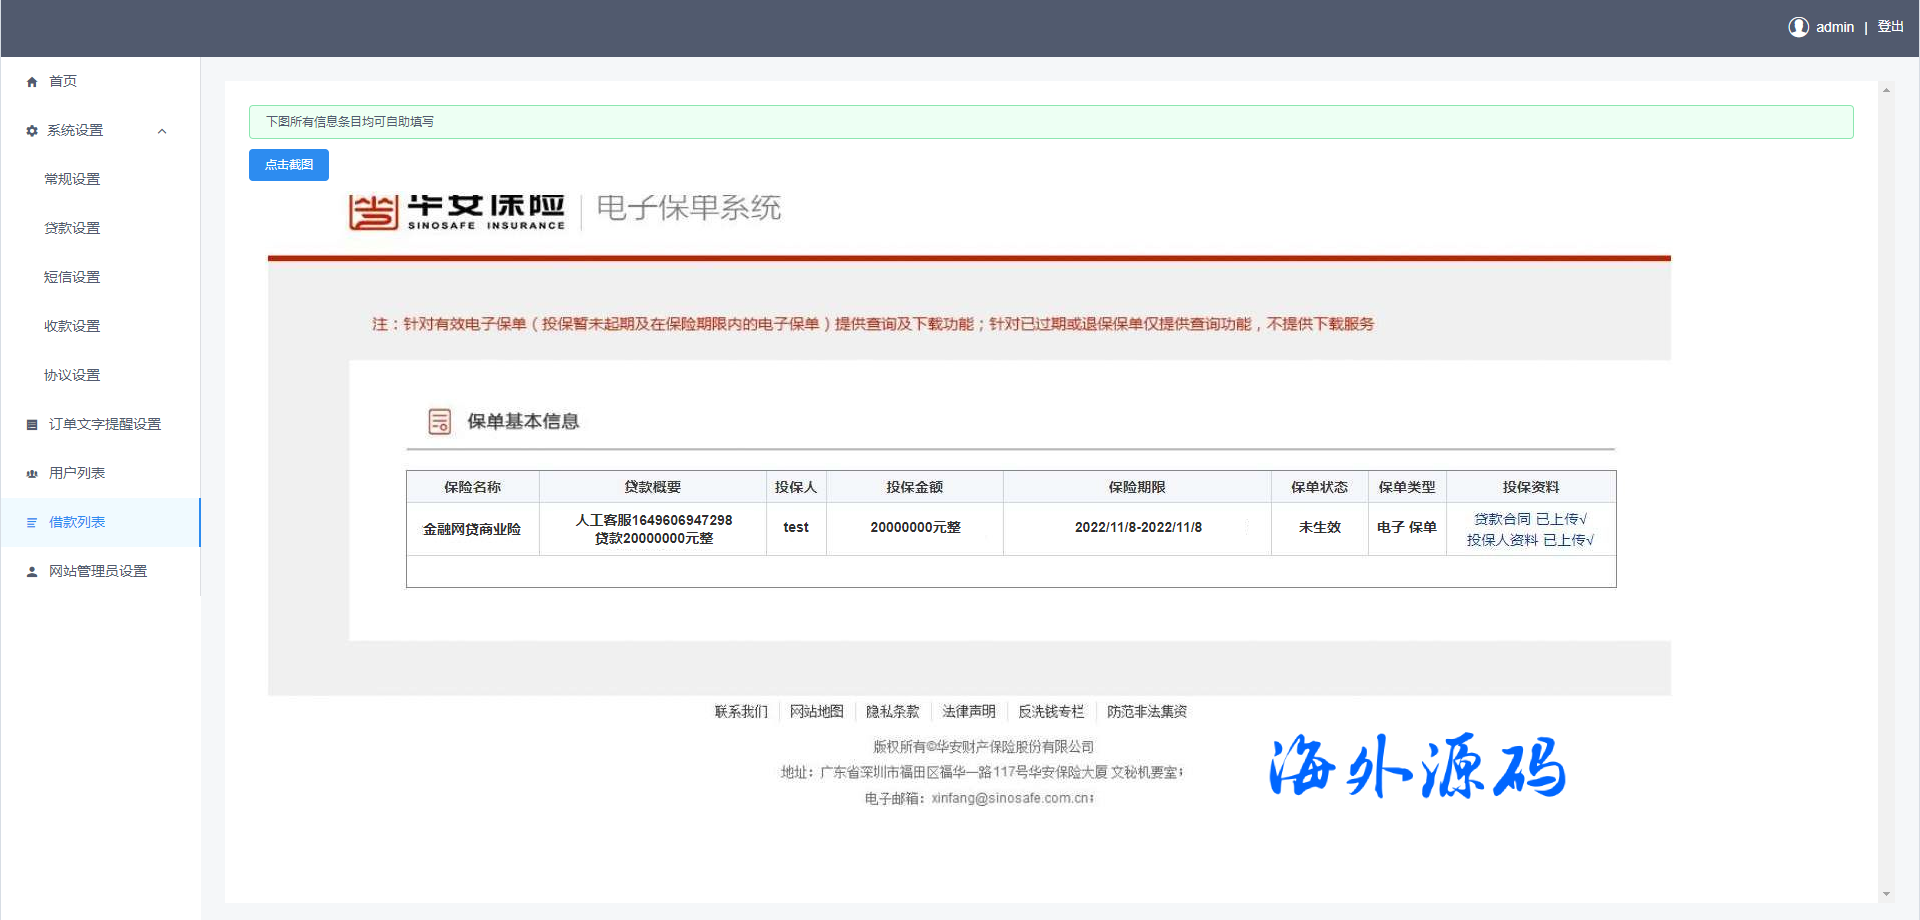The image size is (1920, 920).
Task: Click the loan list icon
Action: pos(32,523)
